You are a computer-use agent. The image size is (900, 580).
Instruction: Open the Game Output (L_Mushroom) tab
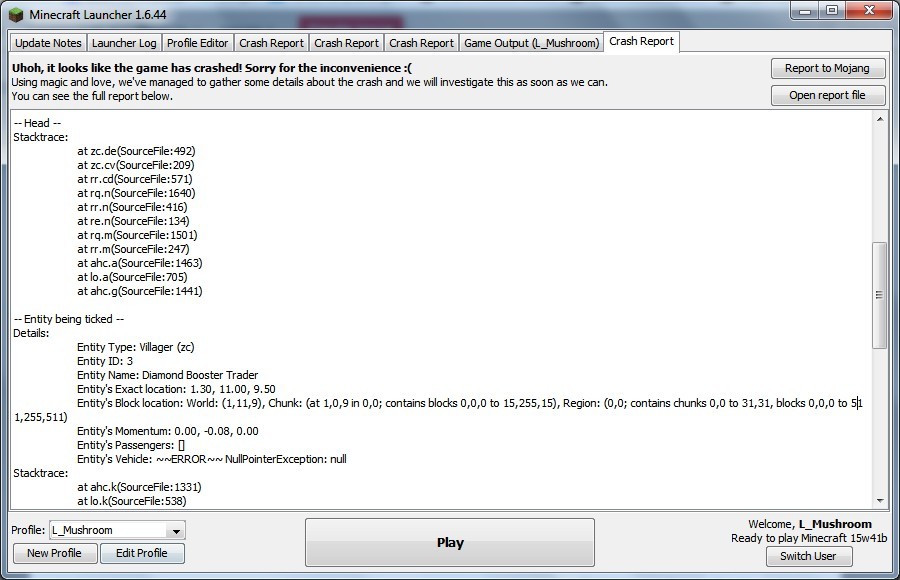point(532,43)
